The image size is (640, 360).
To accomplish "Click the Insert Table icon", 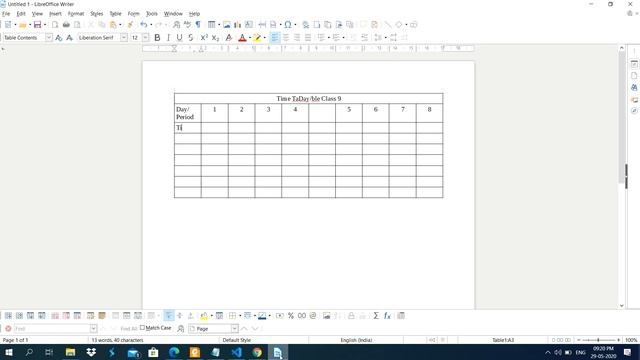I will click(211, 25).
